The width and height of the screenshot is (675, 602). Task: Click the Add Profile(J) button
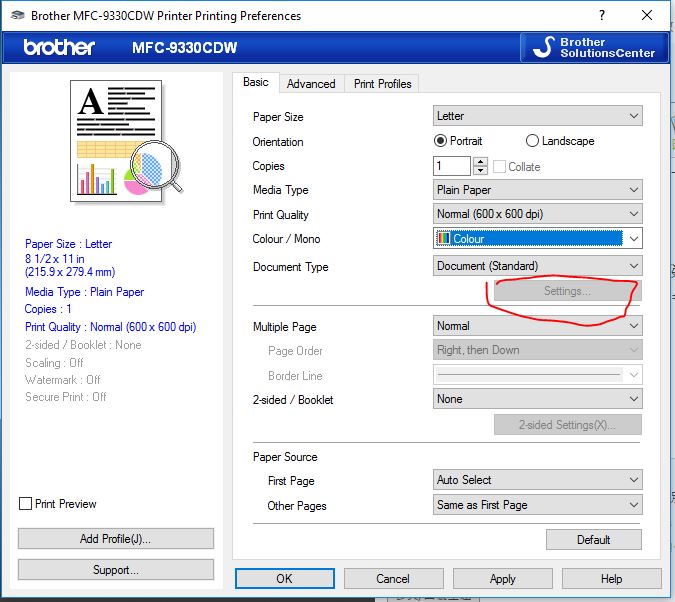(x=115, y=539)
